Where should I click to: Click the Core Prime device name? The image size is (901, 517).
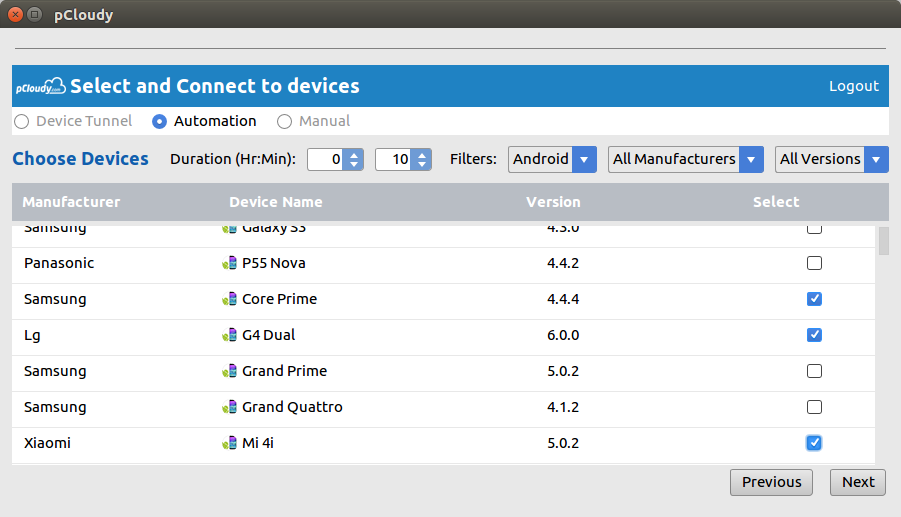tap(280, 299)
